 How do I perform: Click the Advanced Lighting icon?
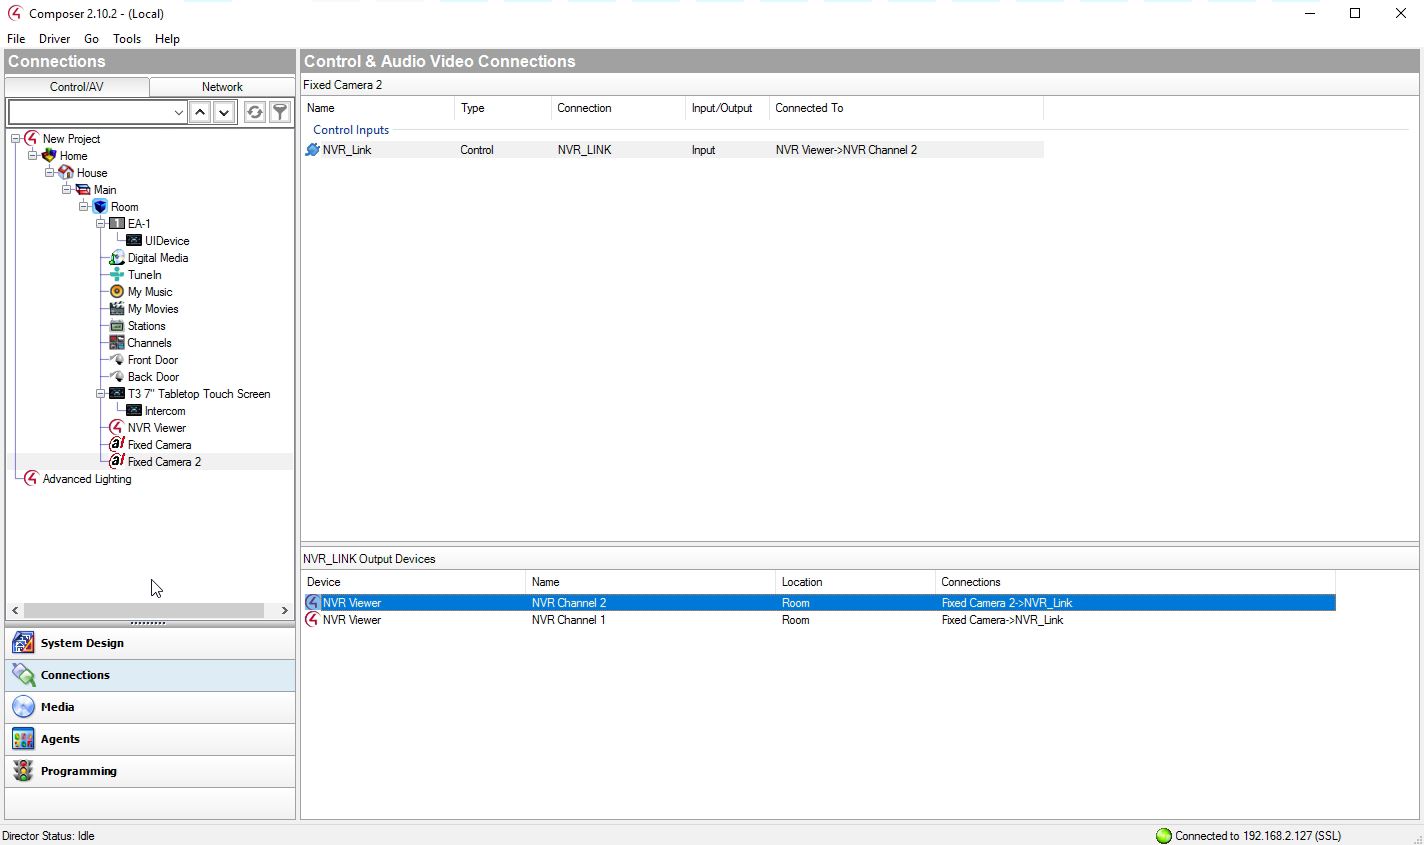coord(31,479)
